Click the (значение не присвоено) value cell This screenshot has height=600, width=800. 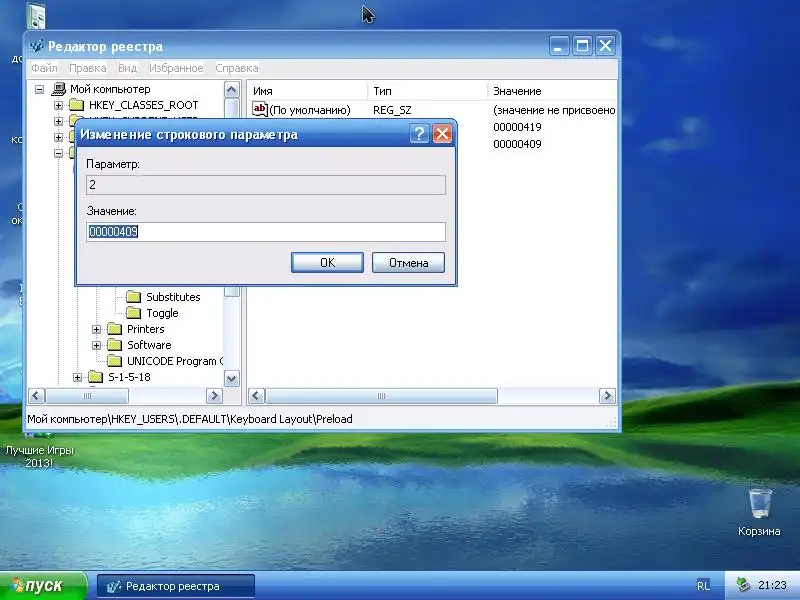[554, 110]
